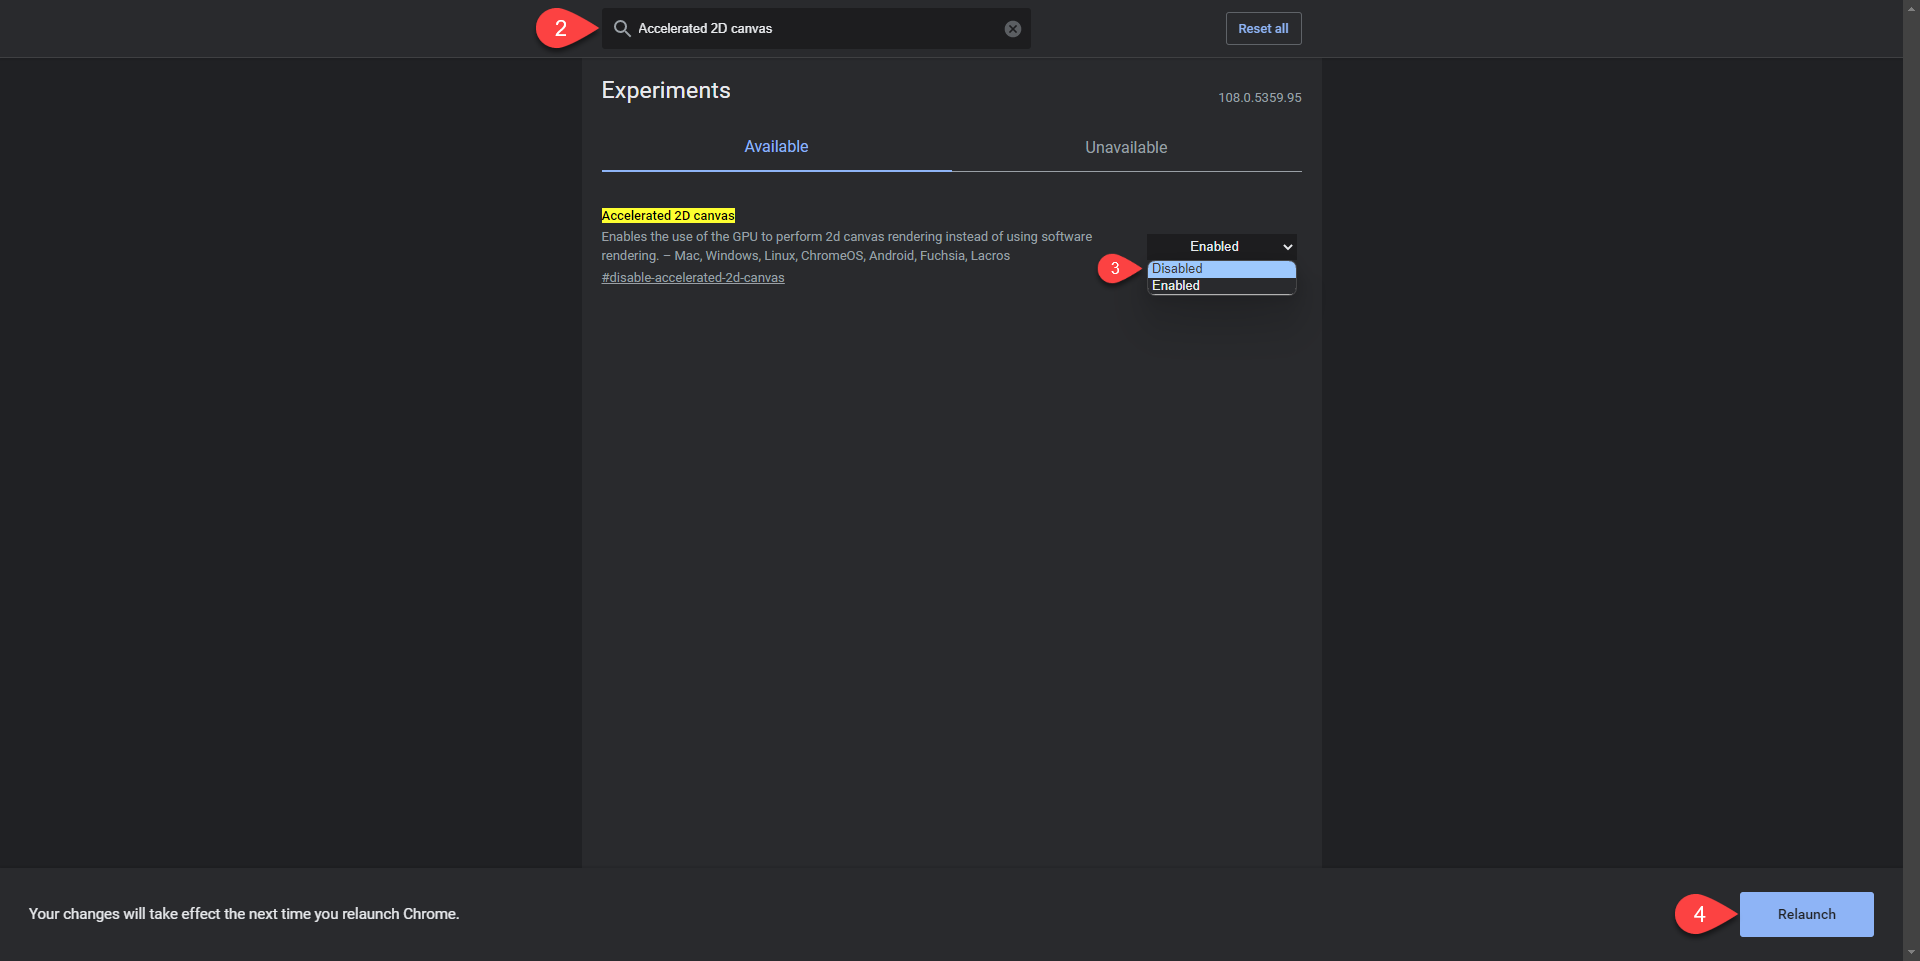Open the #disable-accelerated-2d-canvas link

tap(692, 278)
